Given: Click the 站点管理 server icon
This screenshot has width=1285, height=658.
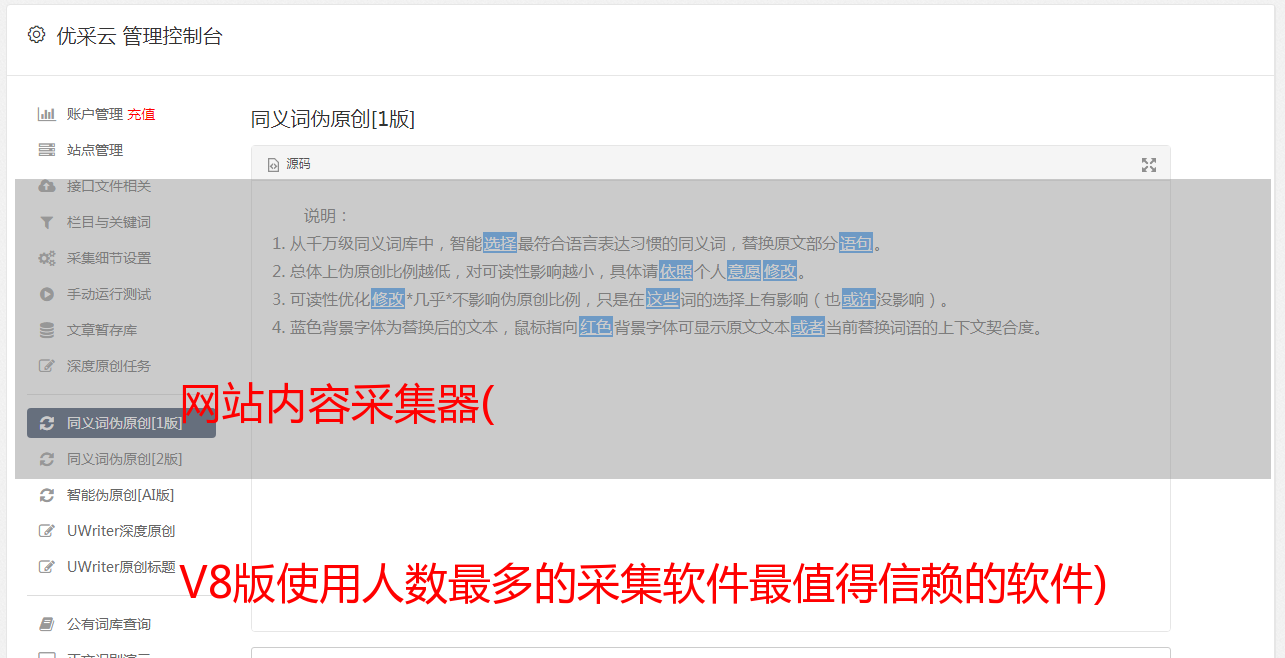Looking at the screenshot, I should click(x=46, y=150).
